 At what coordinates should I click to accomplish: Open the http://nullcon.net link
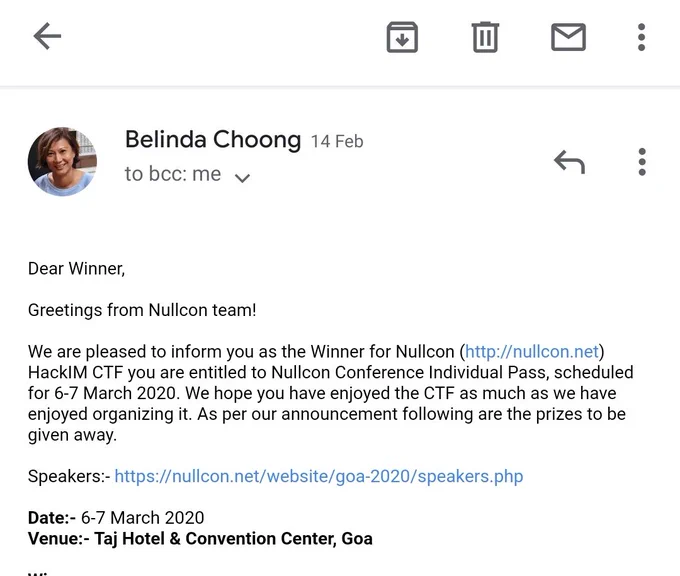point(532,351)
